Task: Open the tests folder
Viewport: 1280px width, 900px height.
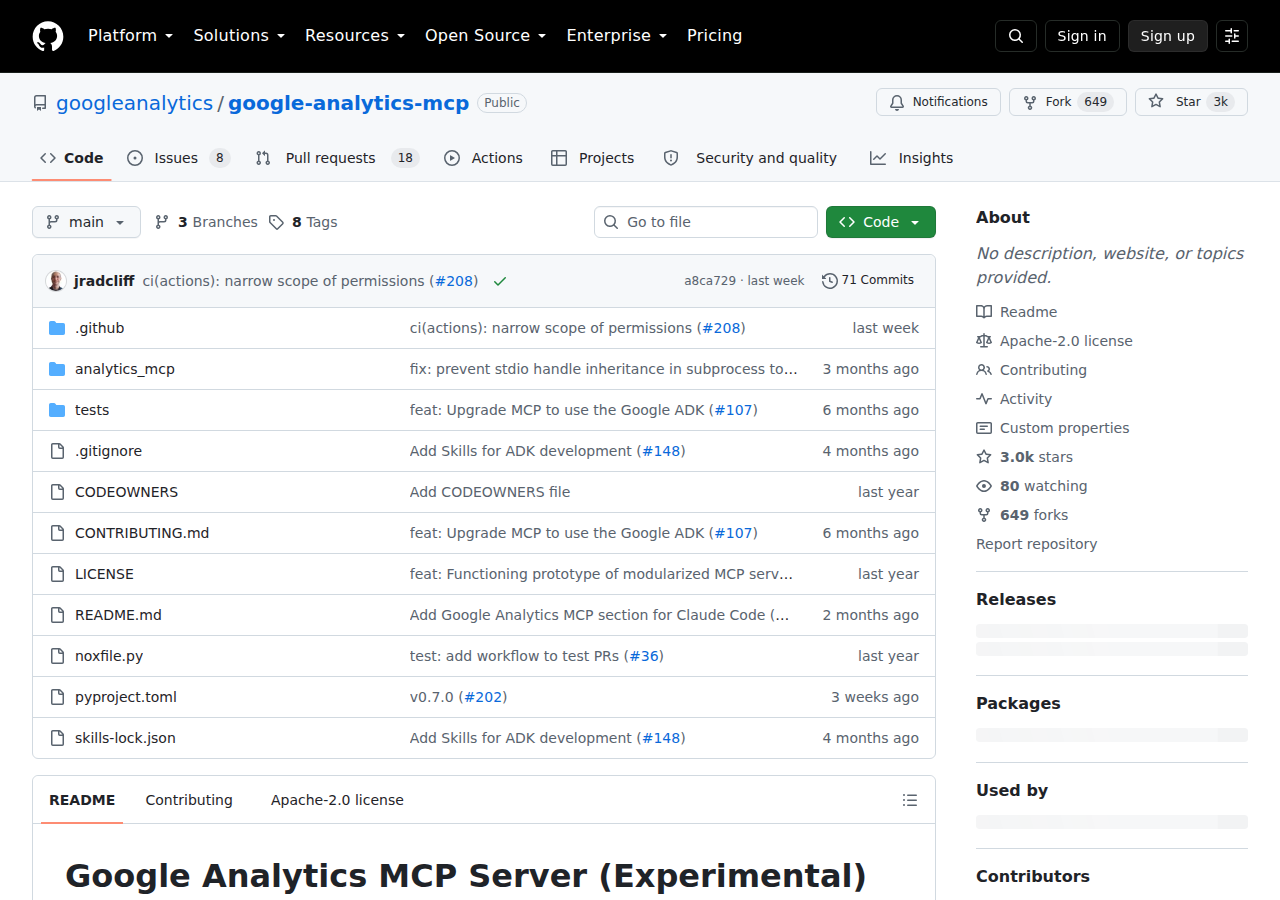Action: pyautogui.click(x=92, y=410)
